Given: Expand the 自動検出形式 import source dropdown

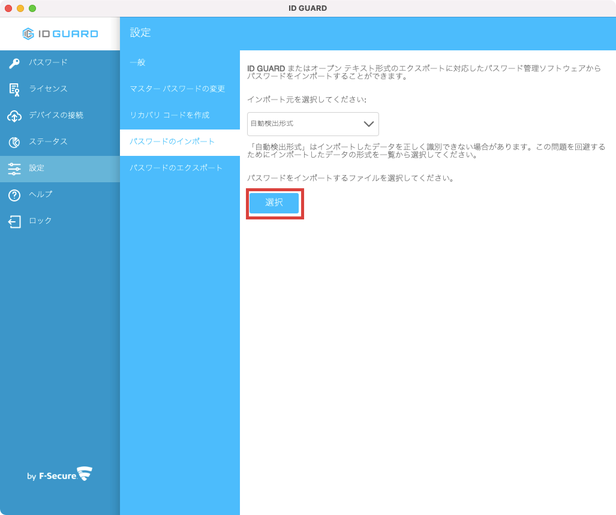Looking at the screenshot, I should 313,124.
